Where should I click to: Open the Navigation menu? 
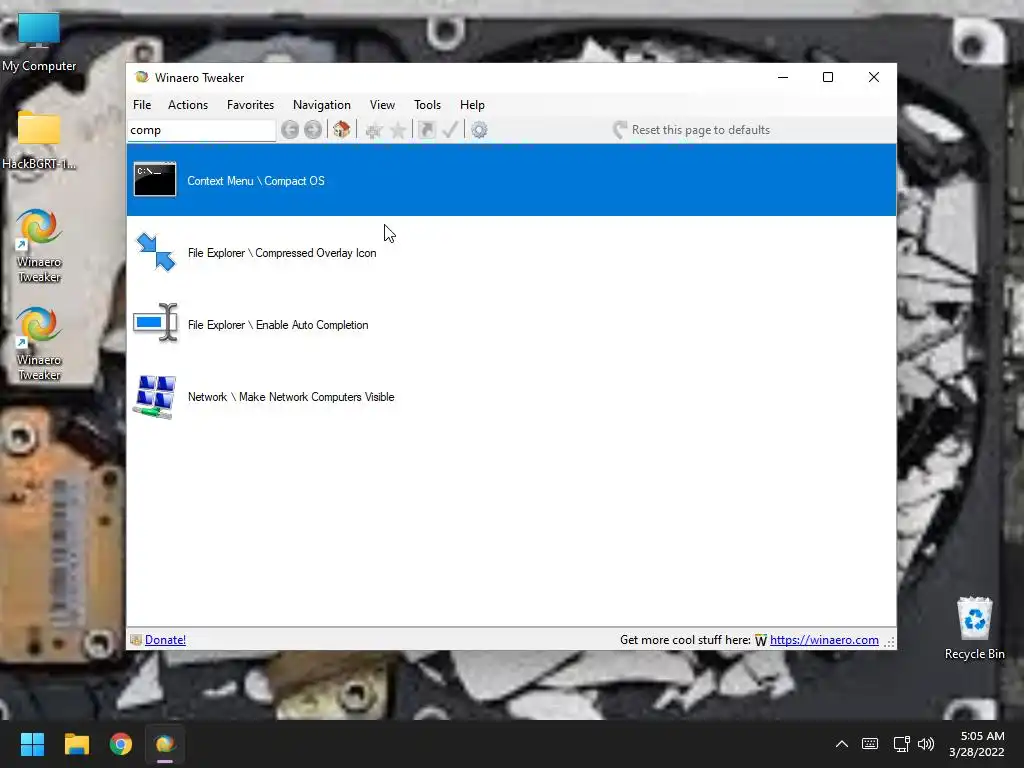321,104
